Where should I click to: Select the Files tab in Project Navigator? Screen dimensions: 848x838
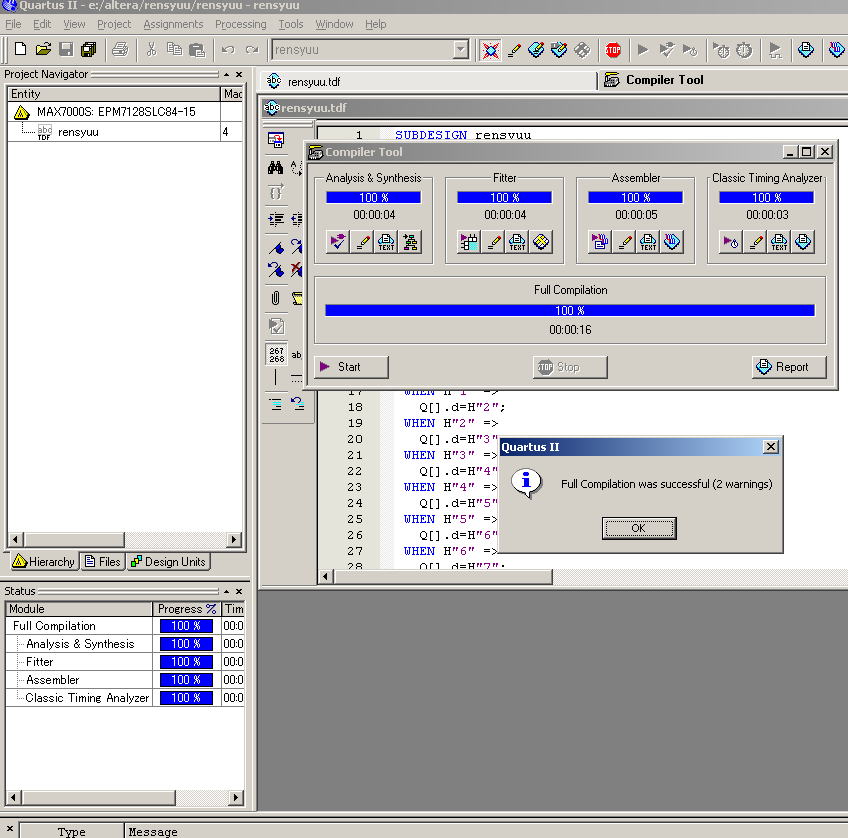coord(103,562)
